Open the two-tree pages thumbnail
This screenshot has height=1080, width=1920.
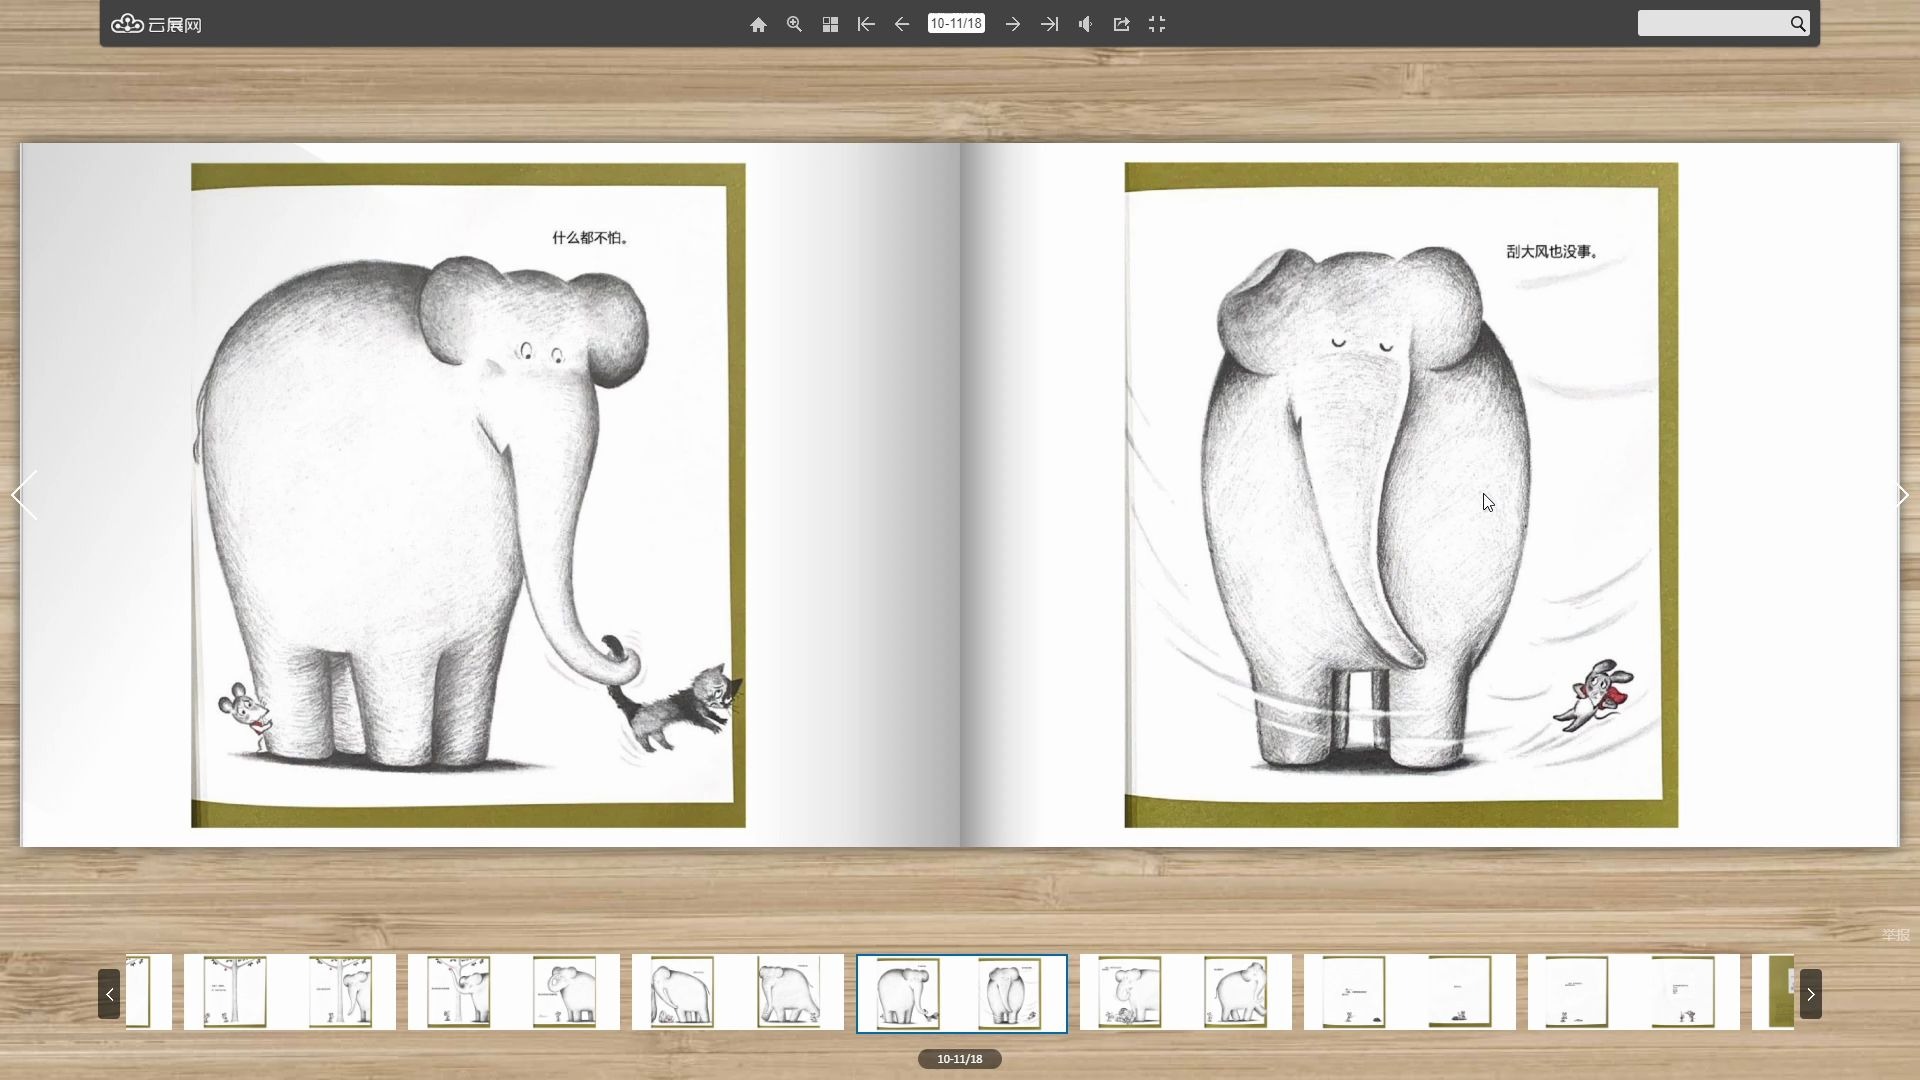point(290,992)
